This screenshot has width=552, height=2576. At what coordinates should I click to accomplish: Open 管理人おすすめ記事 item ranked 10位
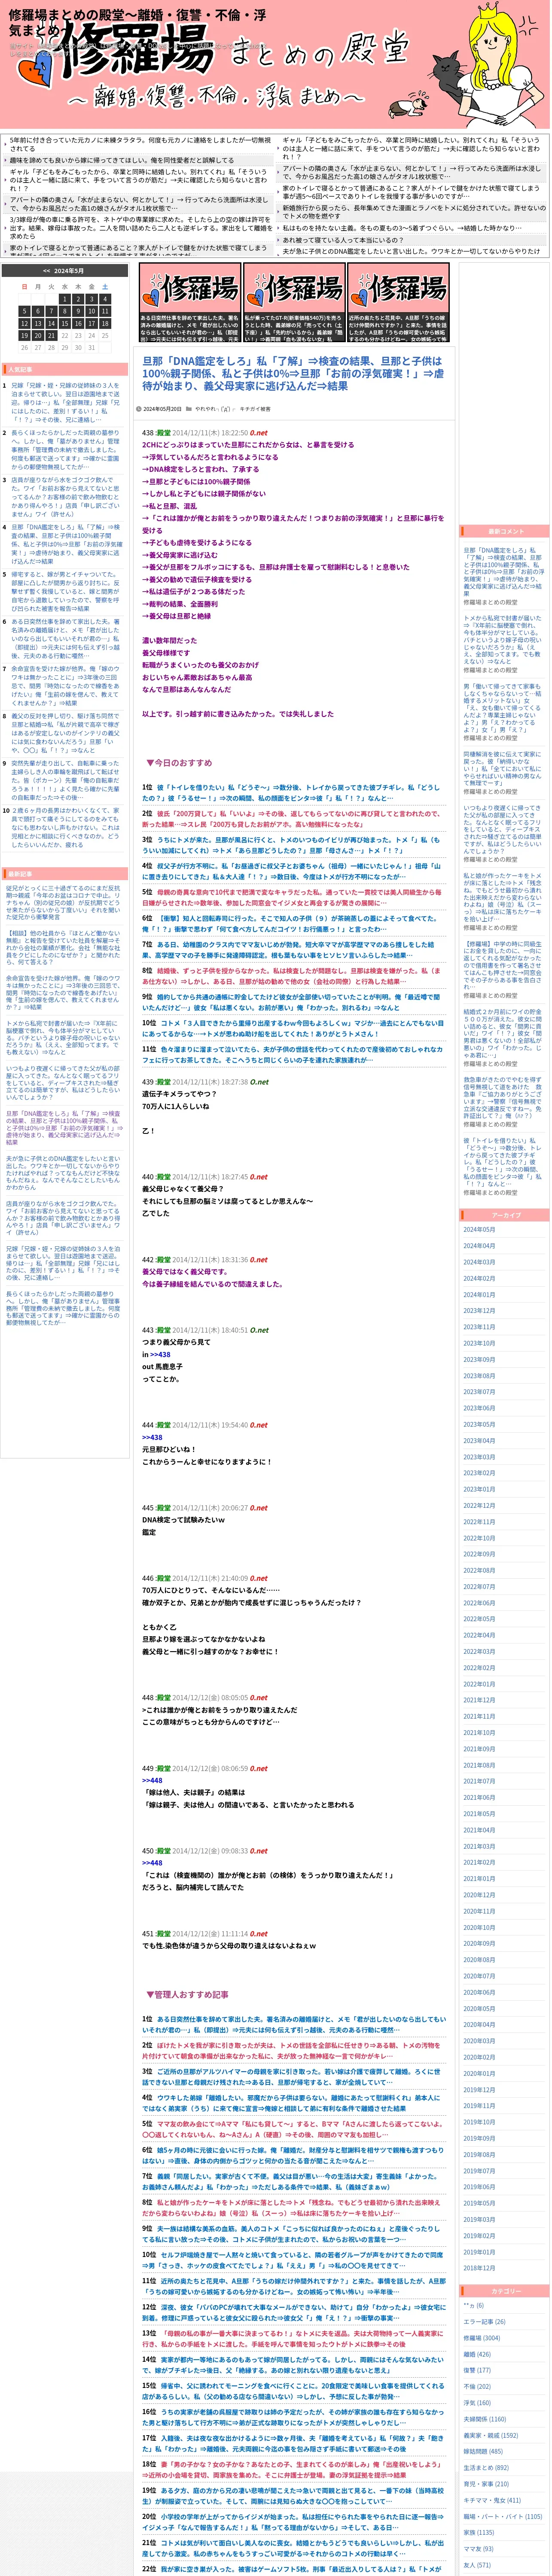293,2261
